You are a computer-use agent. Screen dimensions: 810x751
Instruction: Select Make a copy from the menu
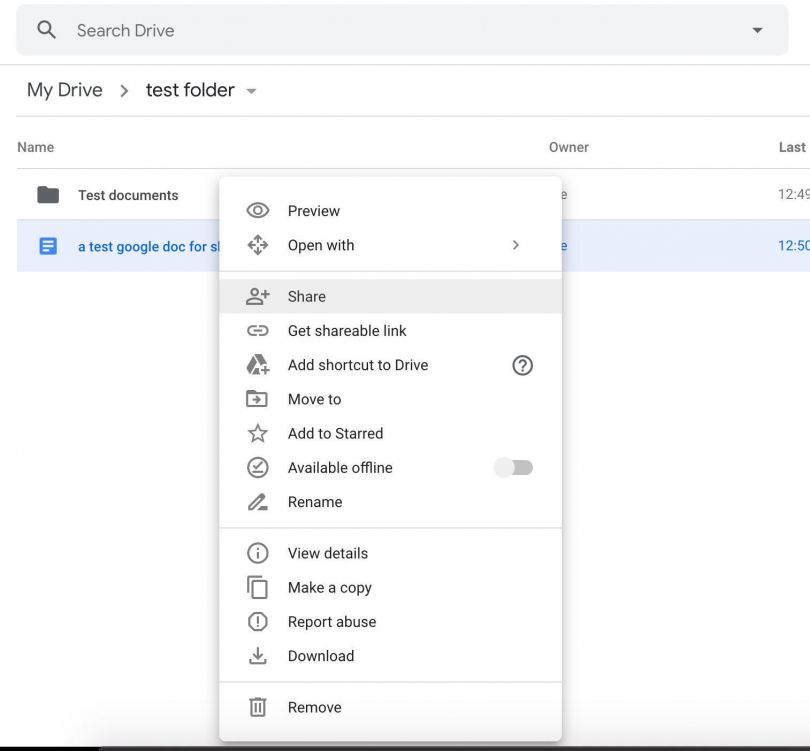point(329,587)
